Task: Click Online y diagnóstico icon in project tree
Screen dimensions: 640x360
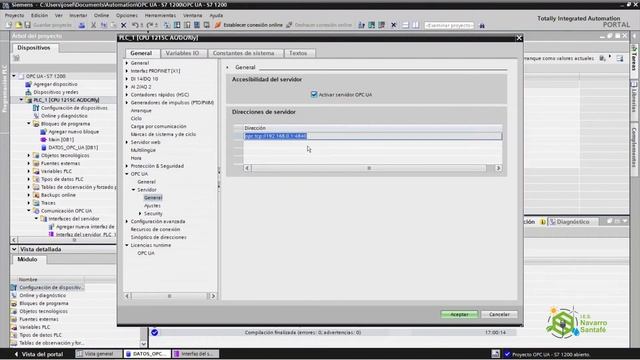Action: [x=36, y=116]
